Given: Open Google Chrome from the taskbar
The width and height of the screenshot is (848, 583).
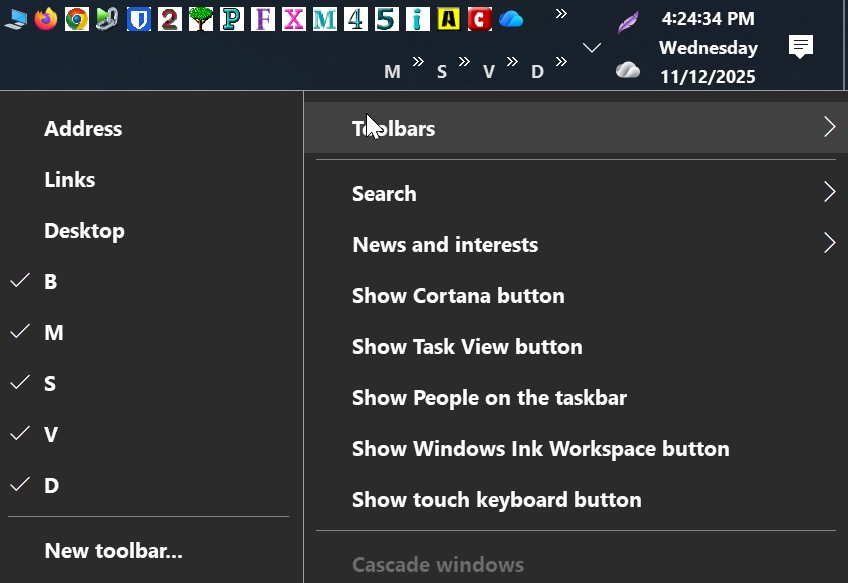Looking at the screenshot, I should tap(75, 18).
